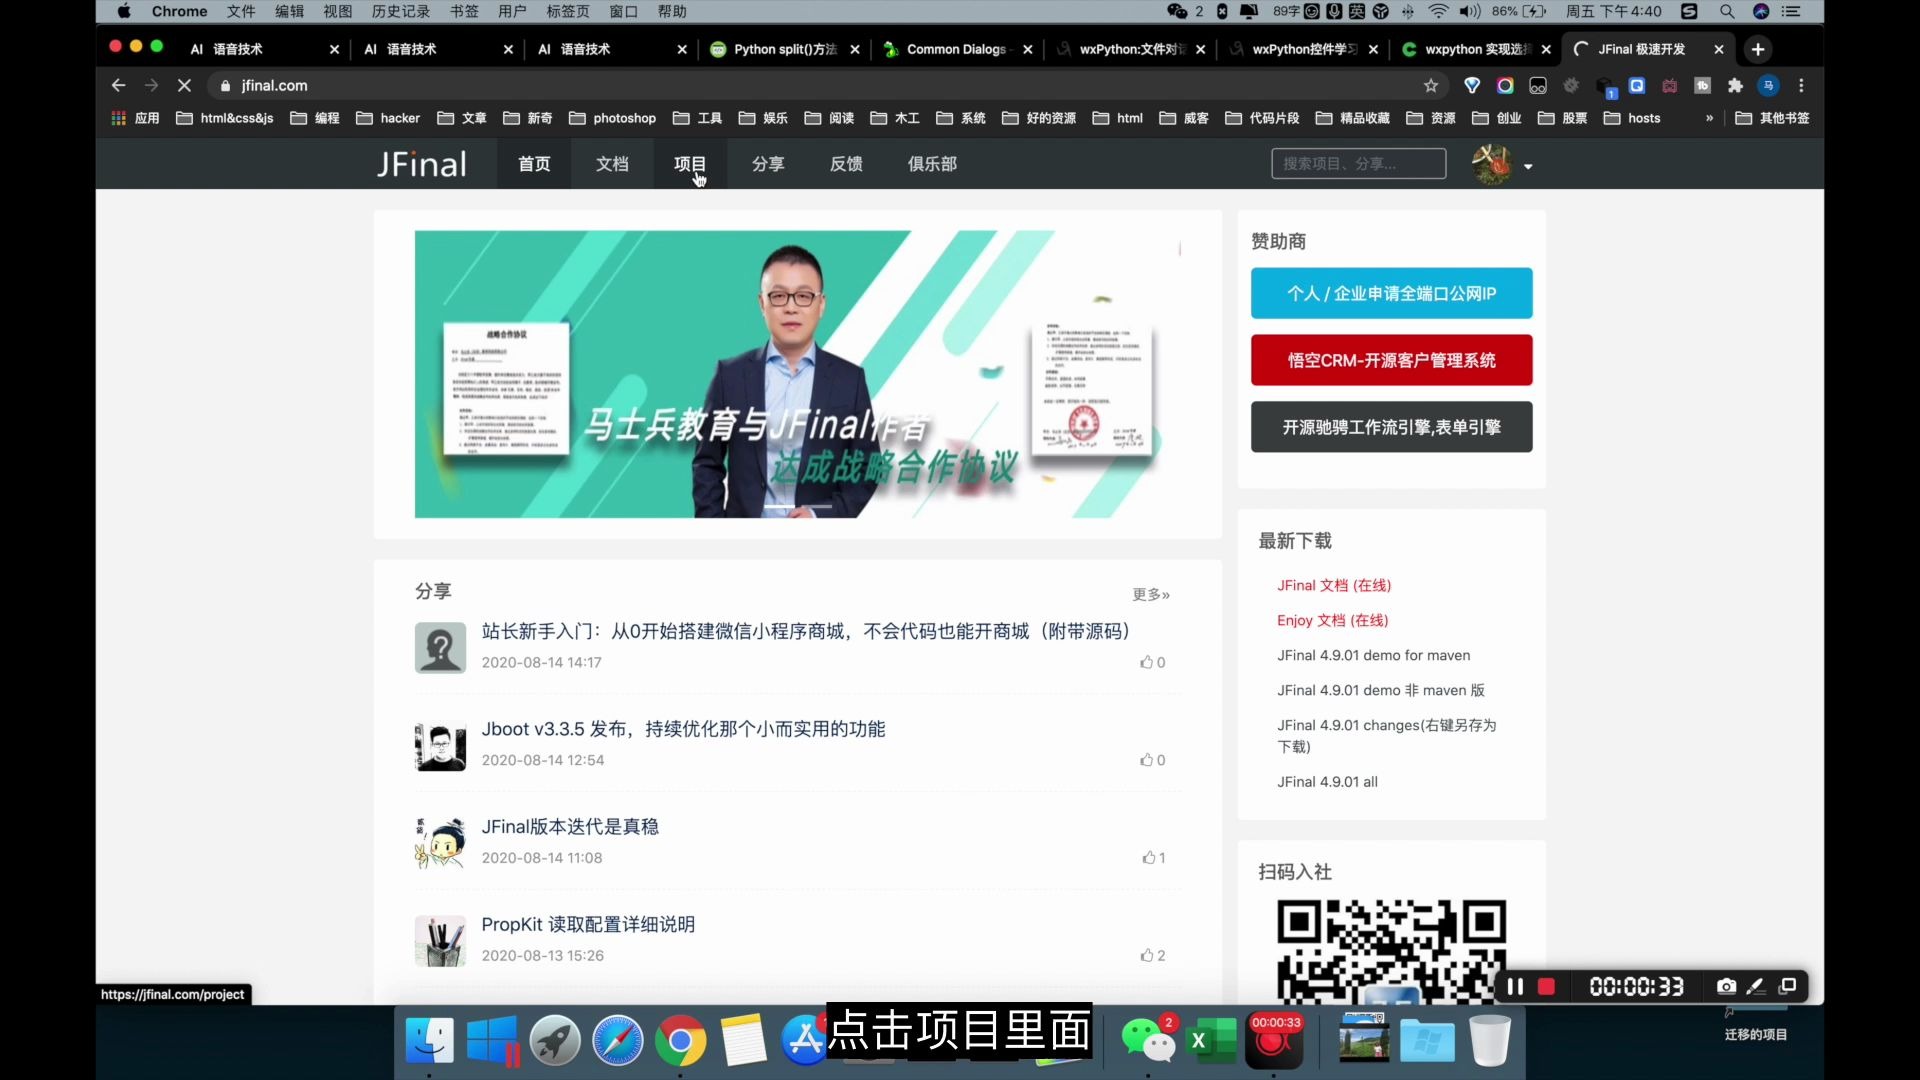
Task: Open the recorder annotation pencil tool
Action: pyautogui.click(x=1756, y=987)
